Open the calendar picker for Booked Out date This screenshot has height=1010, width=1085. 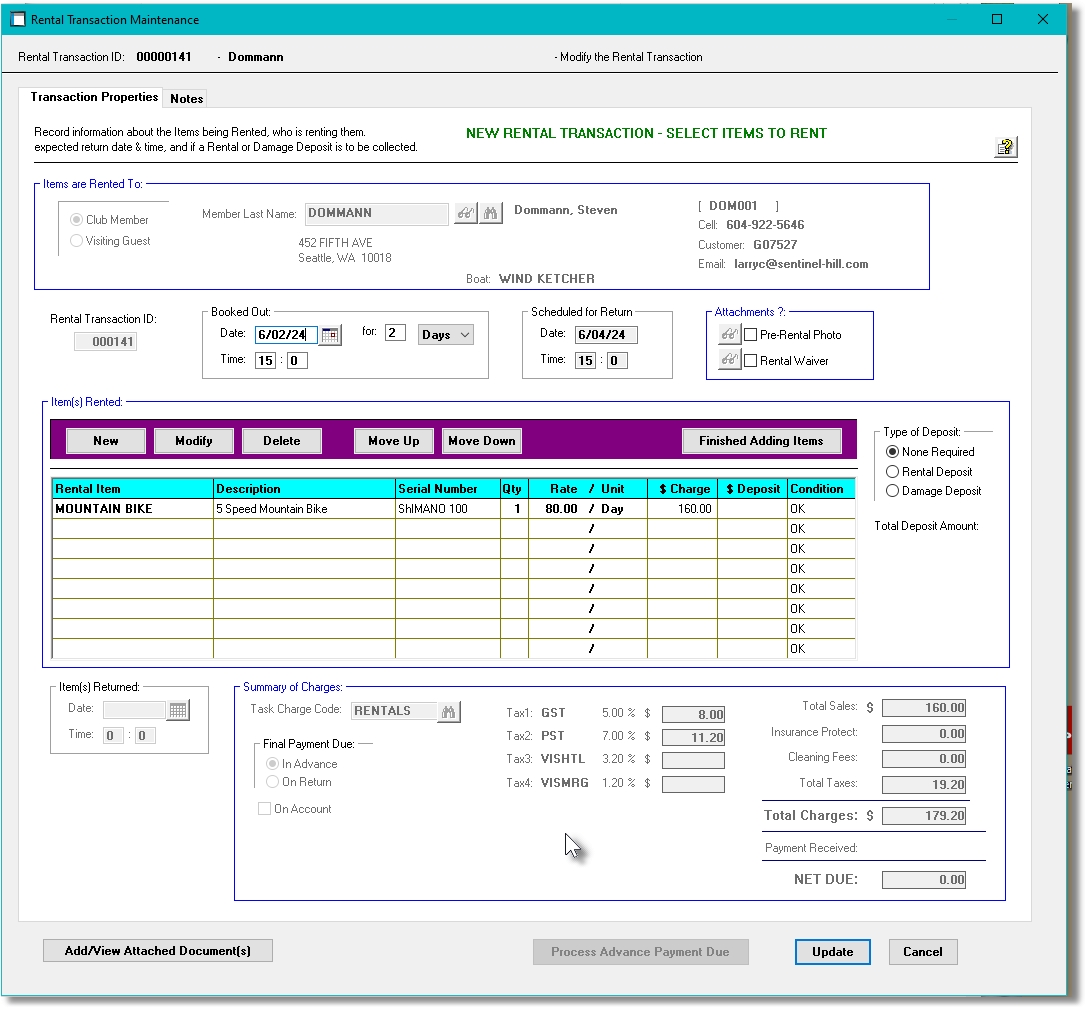click(331, 334)
